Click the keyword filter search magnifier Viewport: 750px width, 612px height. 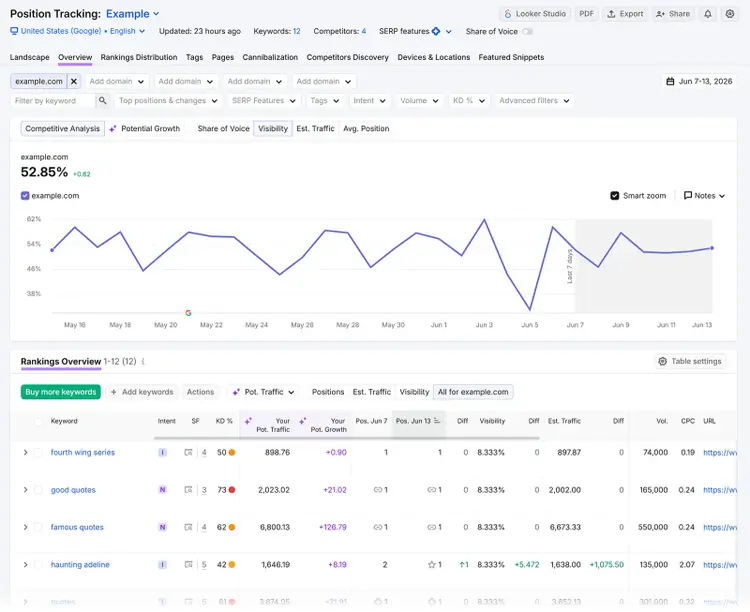pos(102,100)
